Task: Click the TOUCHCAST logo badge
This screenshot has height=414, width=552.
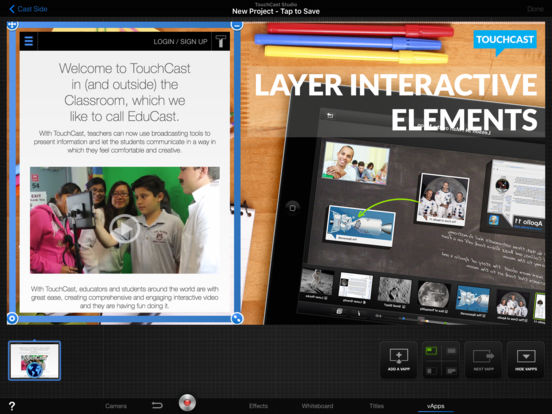Action: (x=505, y=42)
